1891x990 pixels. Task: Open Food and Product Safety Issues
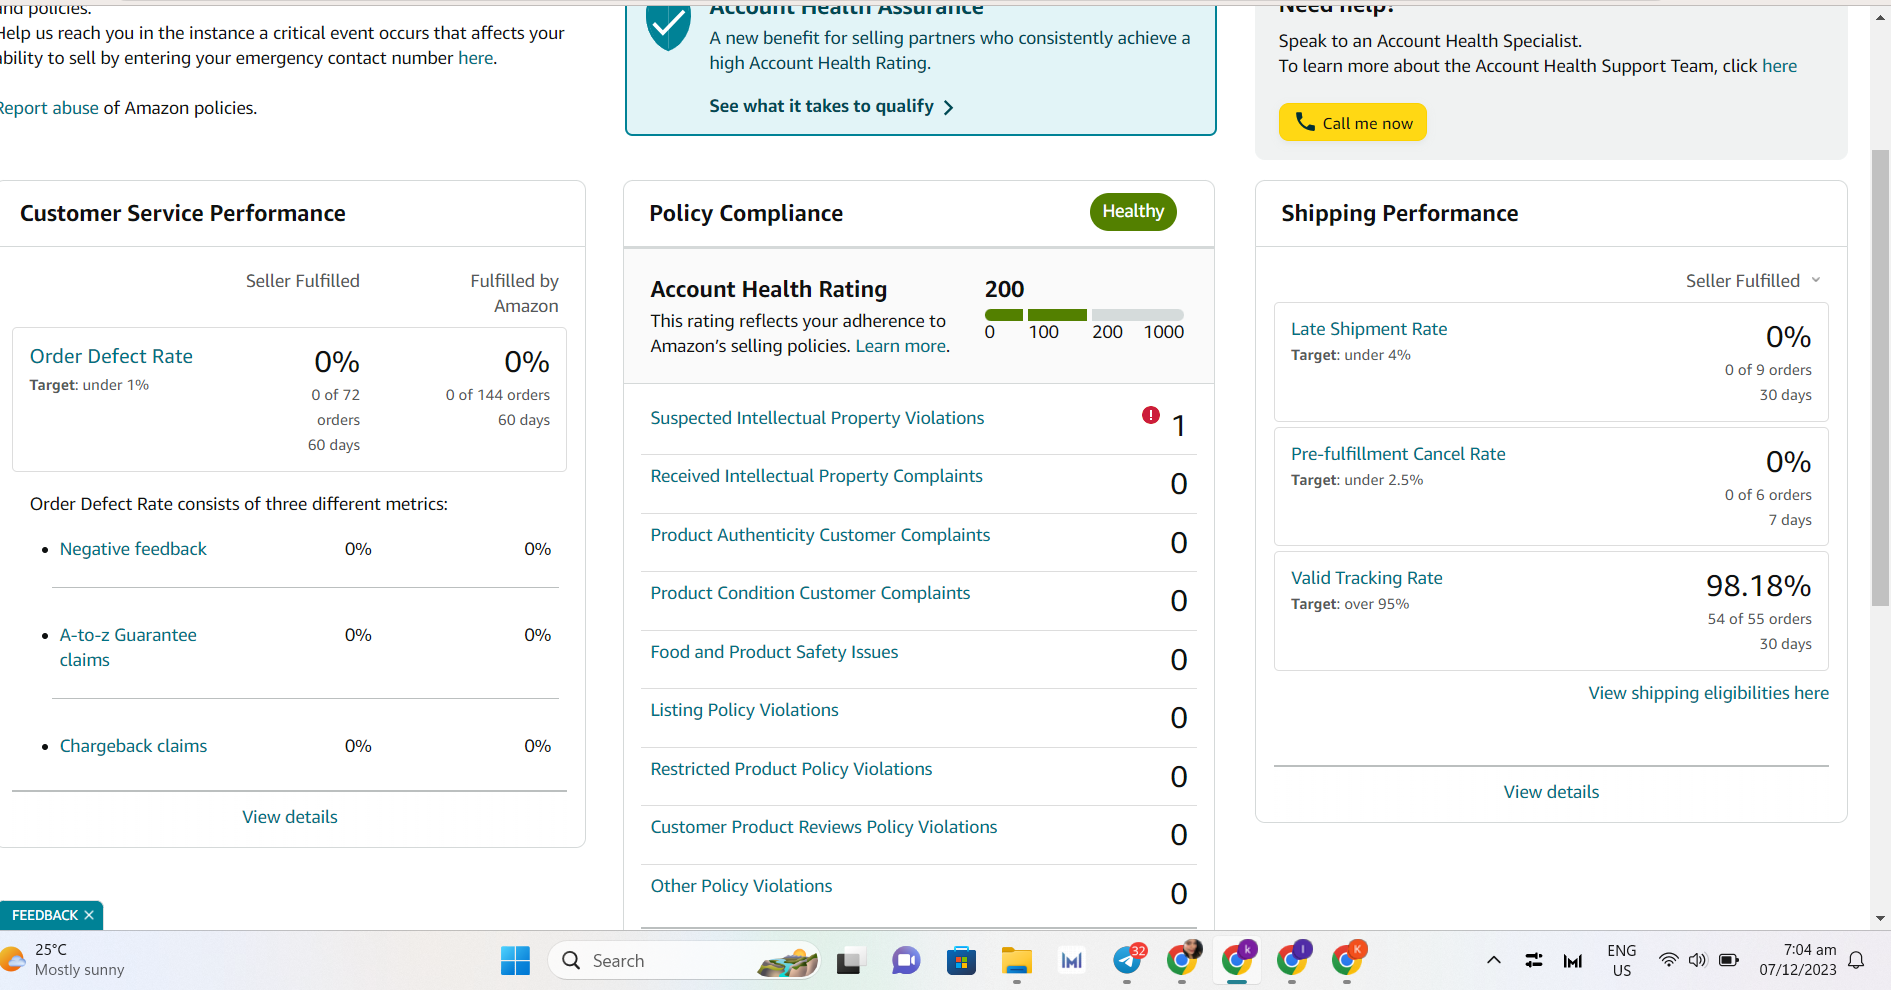pyautogui.click(x=774, y=652)
